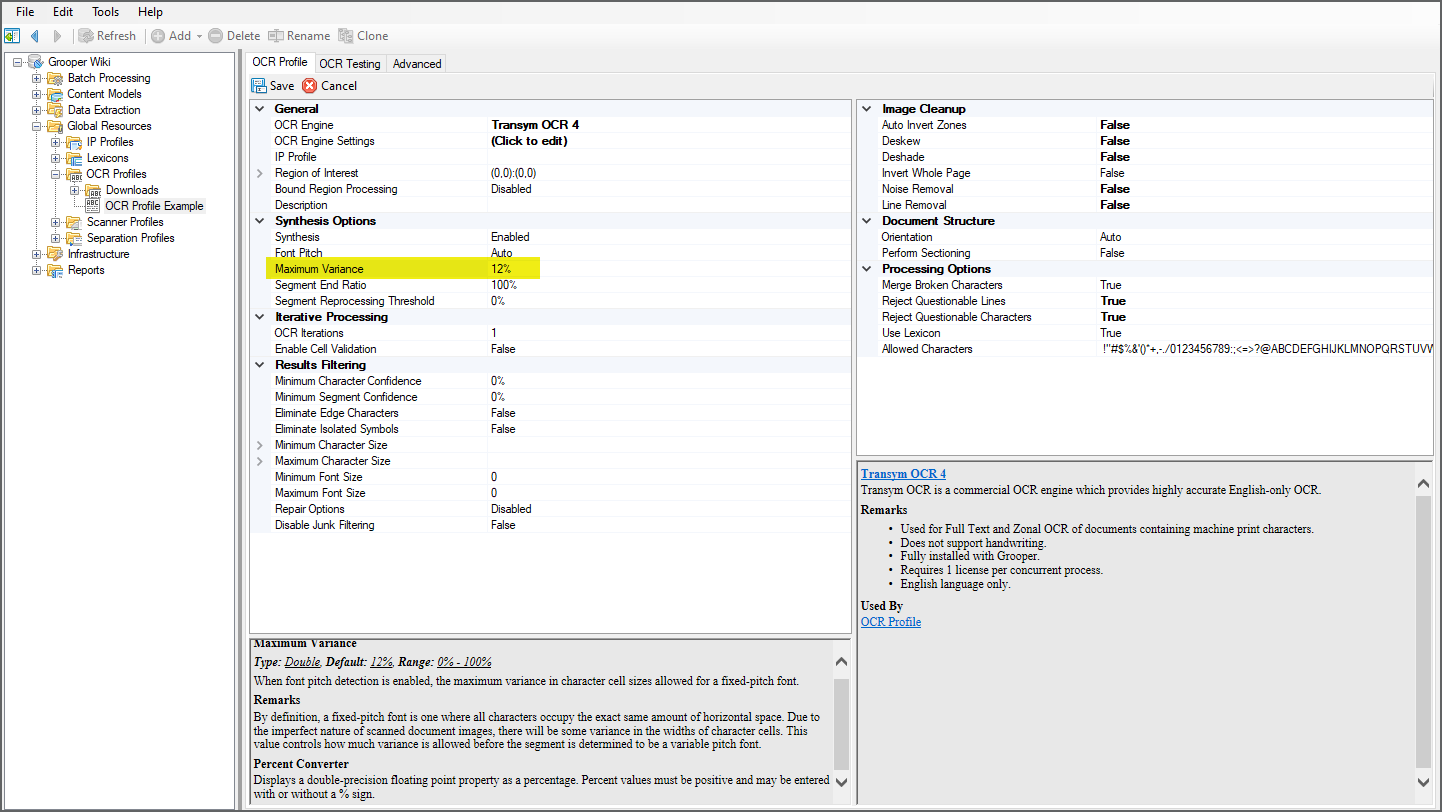Open the Add dropdown arrow
Viewport: 1442px width, 812px height.
[x=199, y=36]
